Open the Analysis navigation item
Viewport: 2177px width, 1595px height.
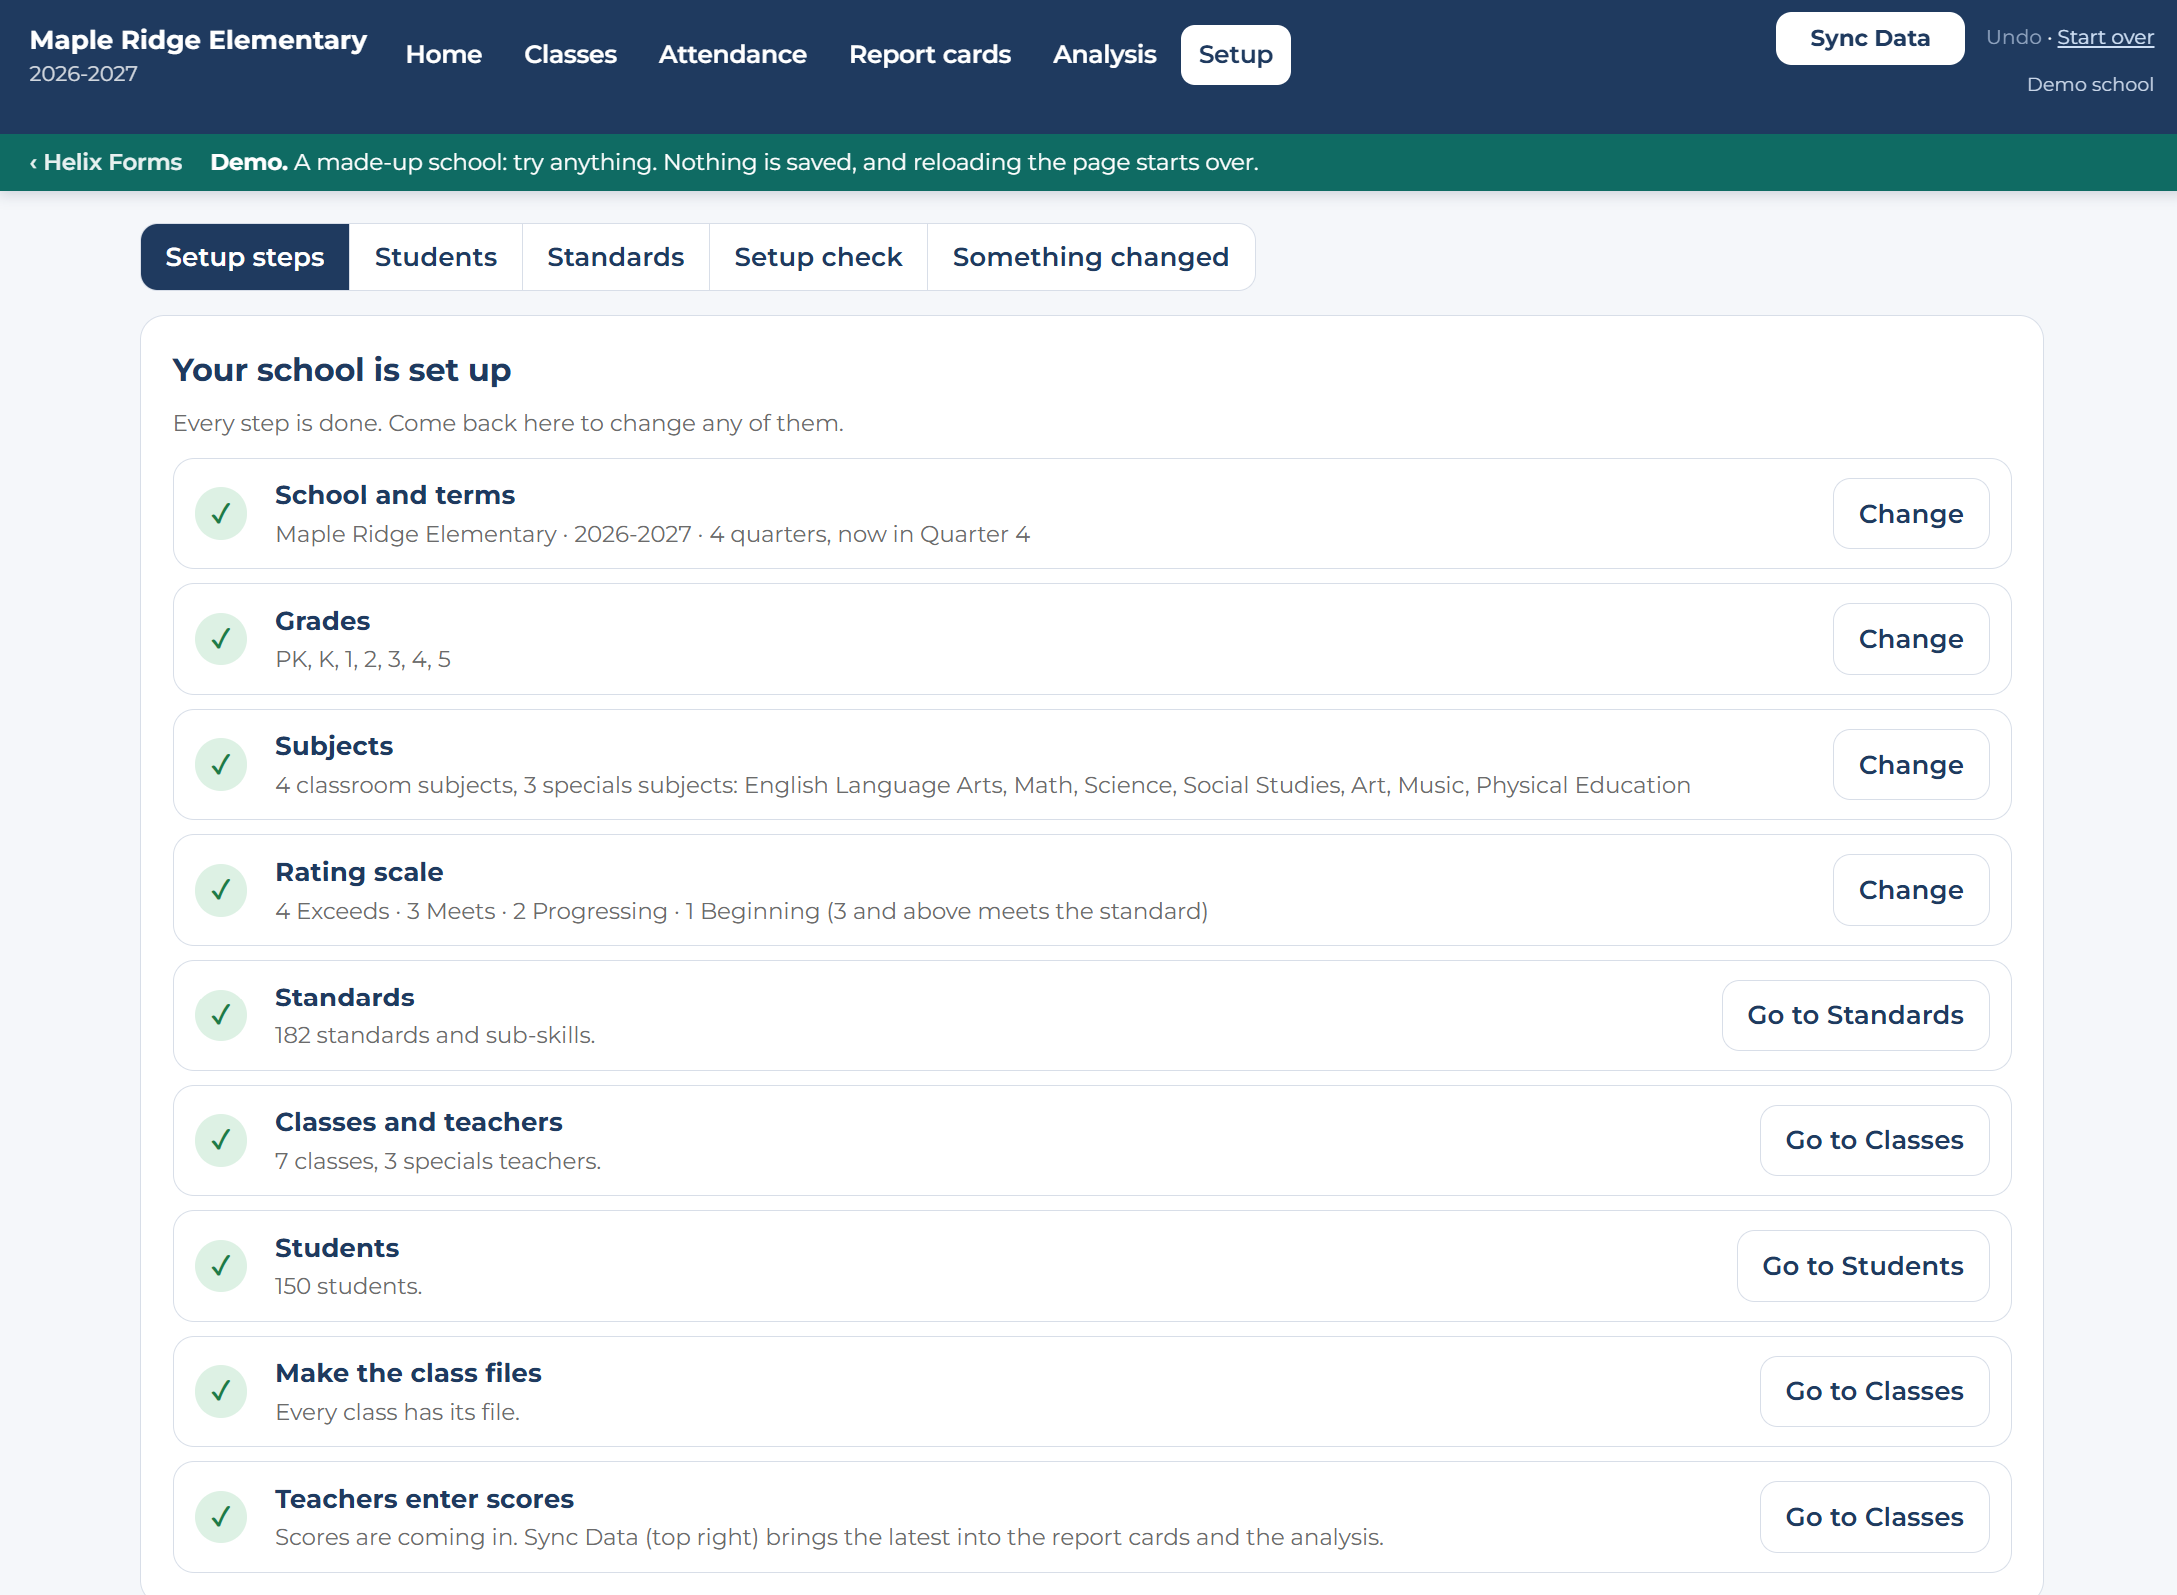coord(1104,55)
